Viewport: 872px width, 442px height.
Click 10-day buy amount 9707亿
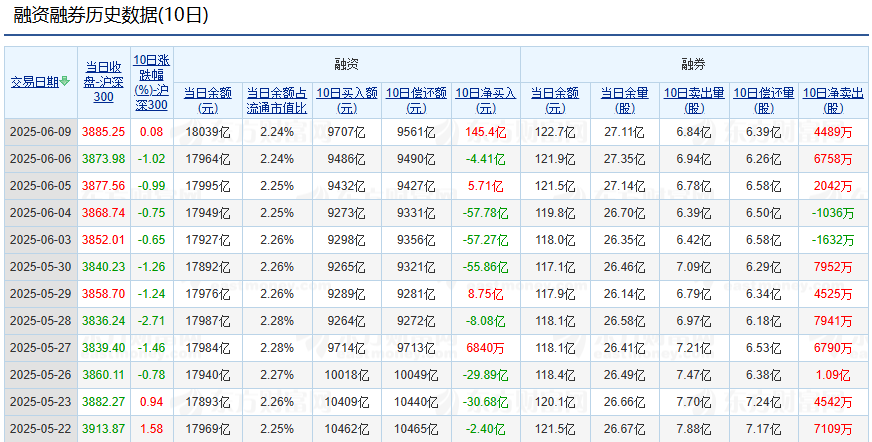pos(347,132)
